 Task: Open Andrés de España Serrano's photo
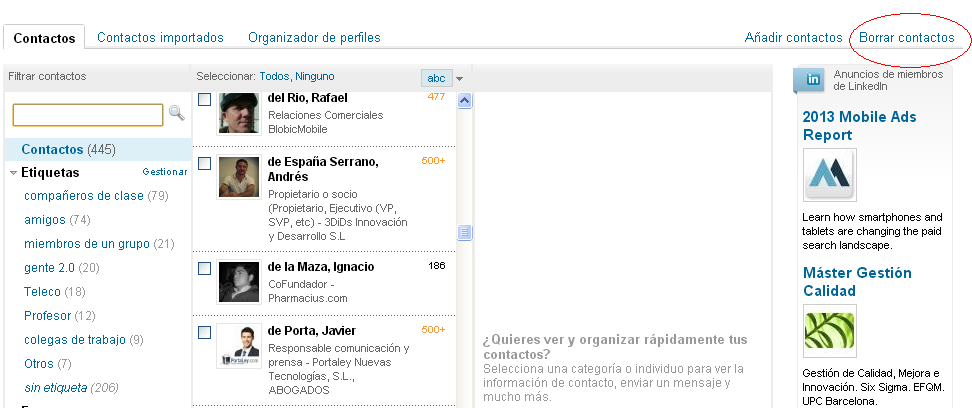pos(239,177)
